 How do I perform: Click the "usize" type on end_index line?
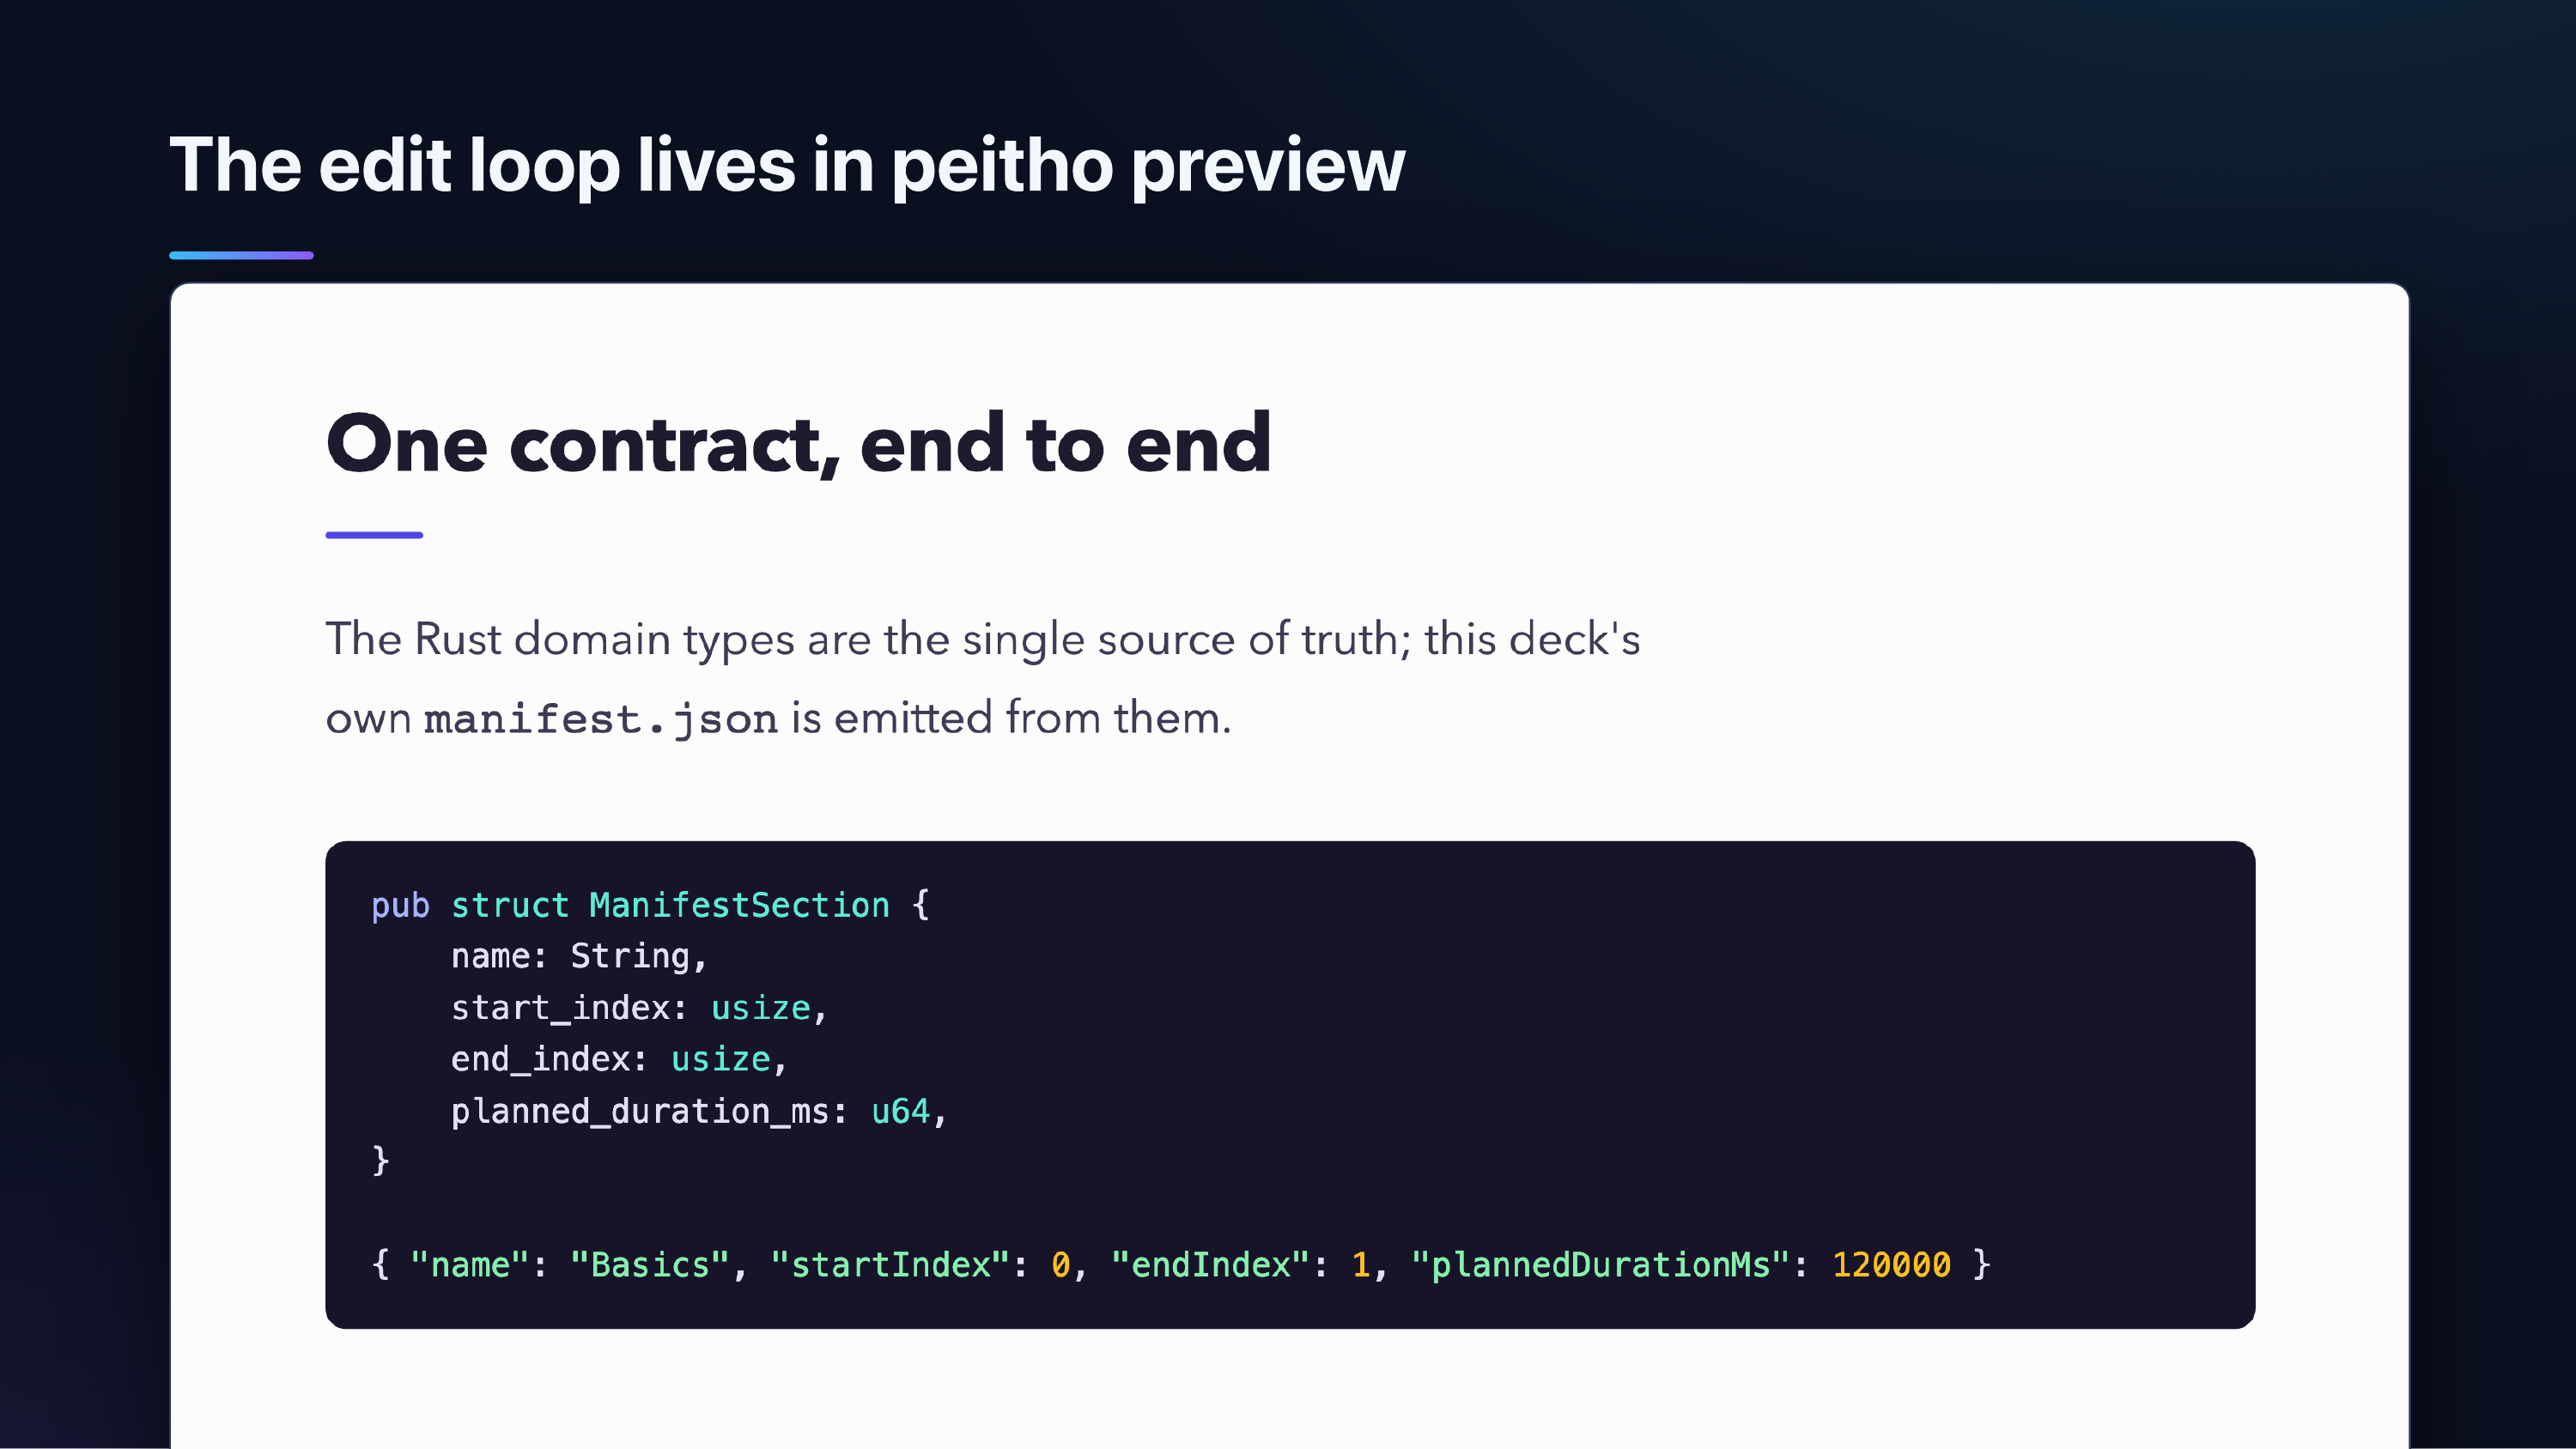(720, 1060)
